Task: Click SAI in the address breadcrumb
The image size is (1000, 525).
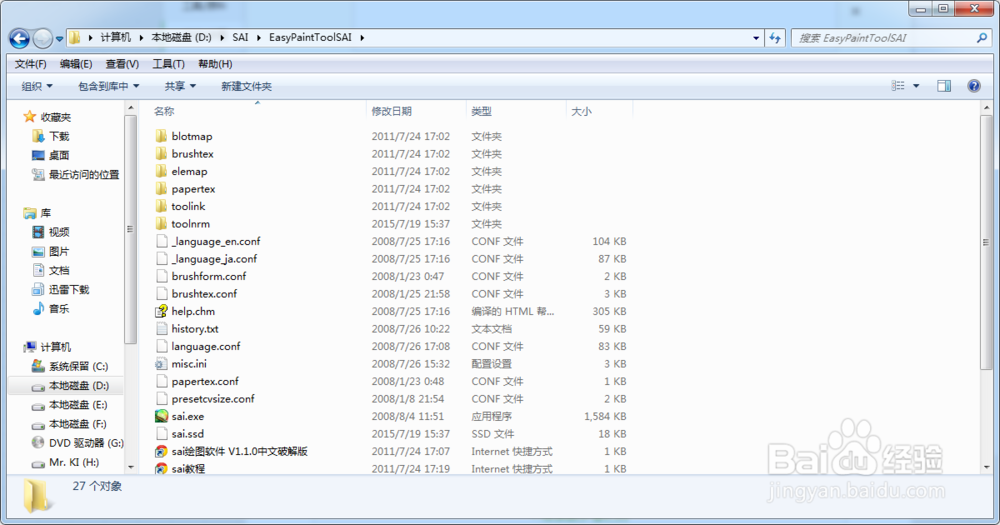Action: (240, 38)
